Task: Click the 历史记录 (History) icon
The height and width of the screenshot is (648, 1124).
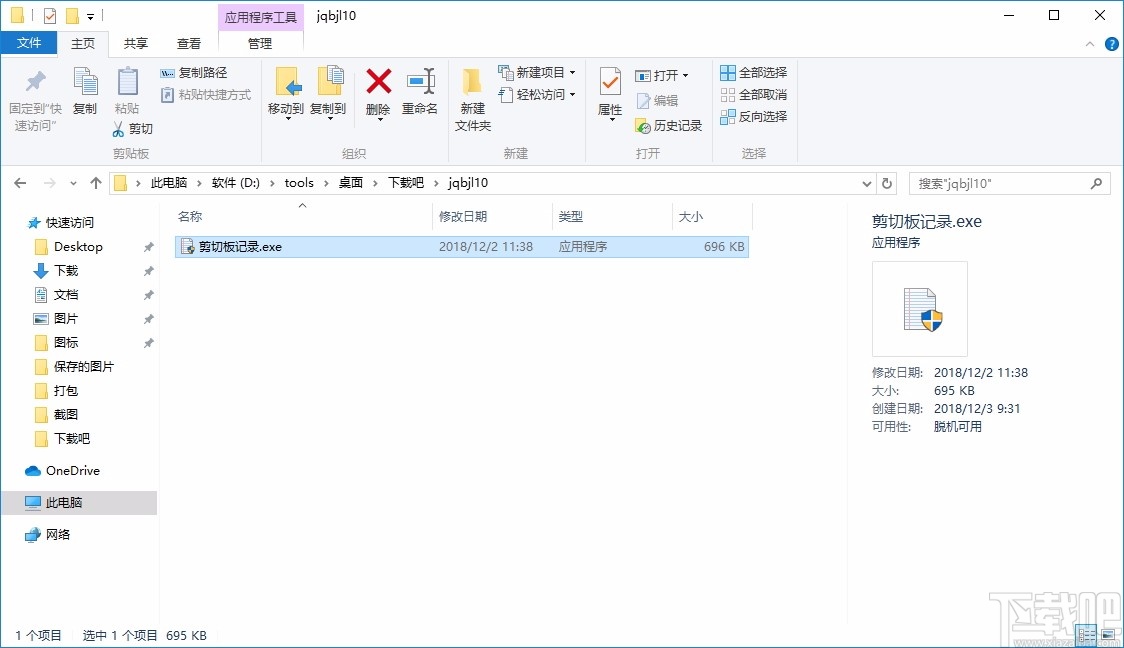Action: (668, 126)
